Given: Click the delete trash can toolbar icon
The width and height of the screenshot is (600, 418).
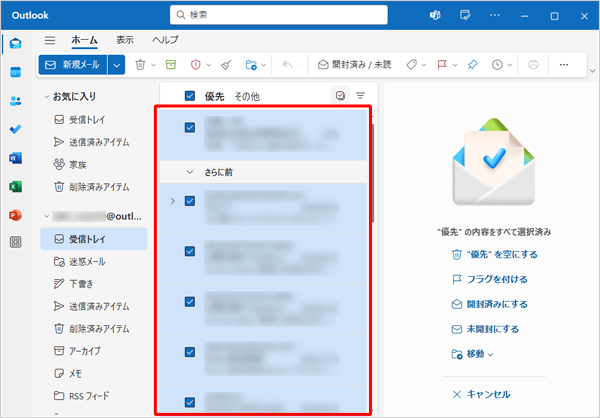Looking at the screenshot, I should point(140,65).
